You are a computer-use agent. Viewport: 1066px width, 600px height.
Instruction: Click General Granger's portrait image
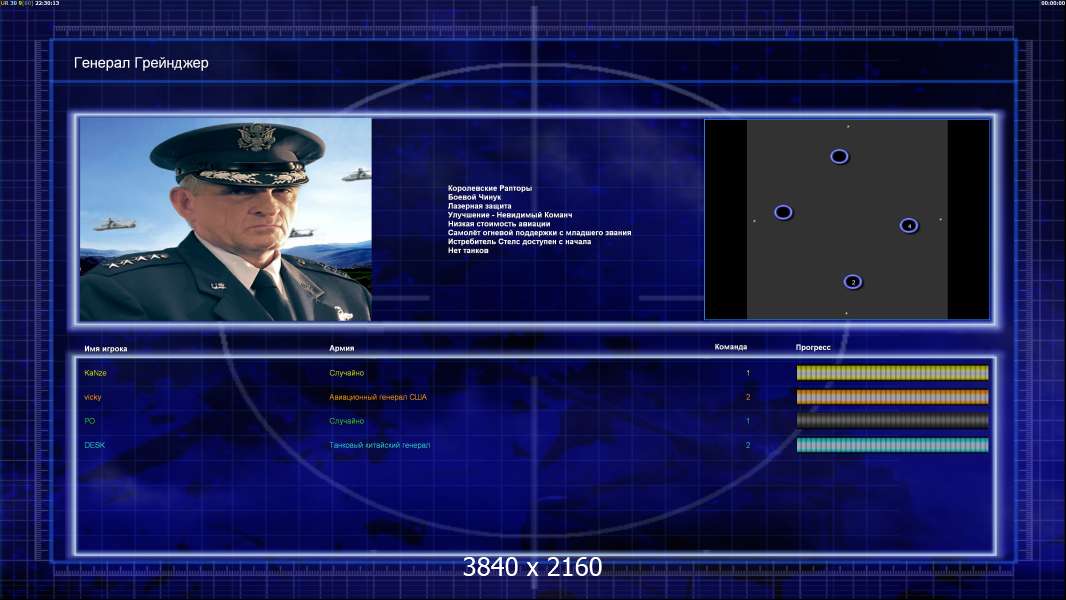226,219
